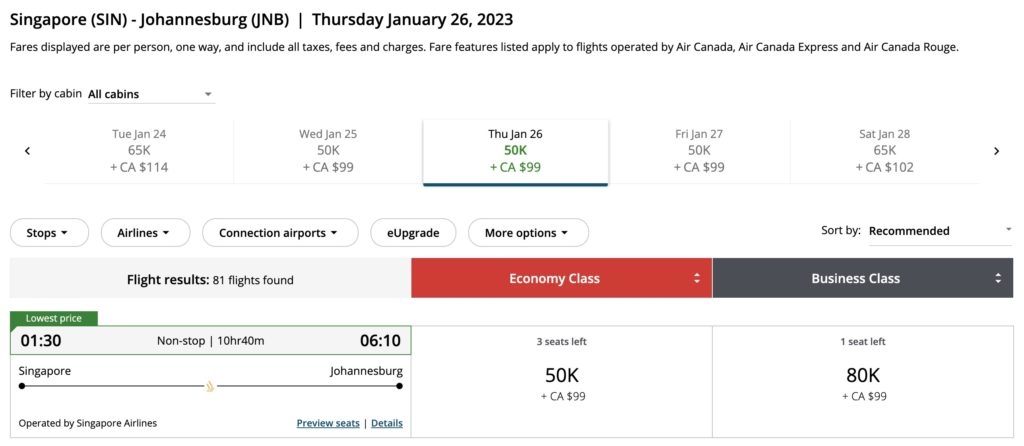Open flight Details link
Viewport: 1024px width, 446px height.
[387, 424]
